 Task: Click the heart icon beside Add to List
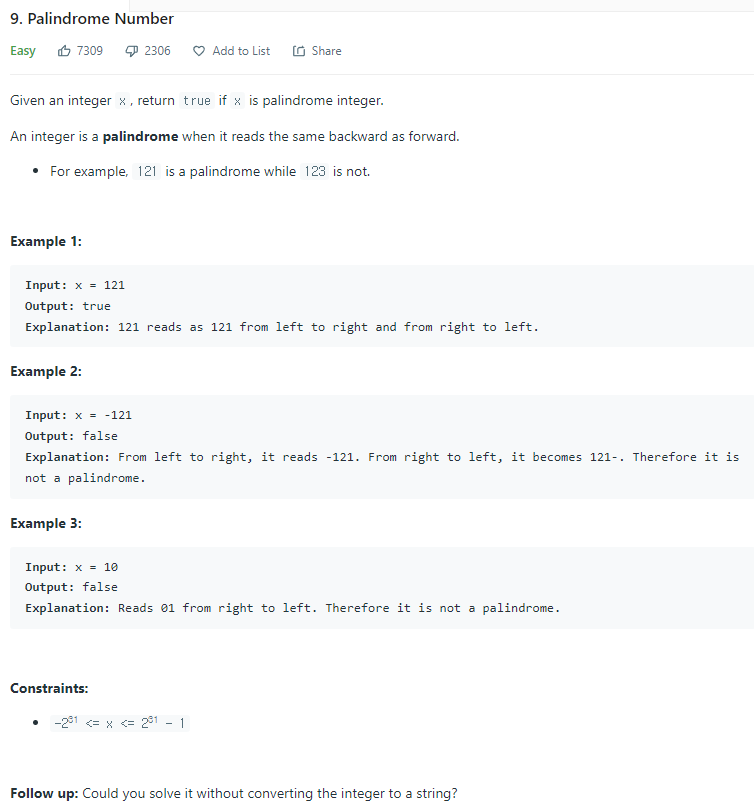pos(199,50)
